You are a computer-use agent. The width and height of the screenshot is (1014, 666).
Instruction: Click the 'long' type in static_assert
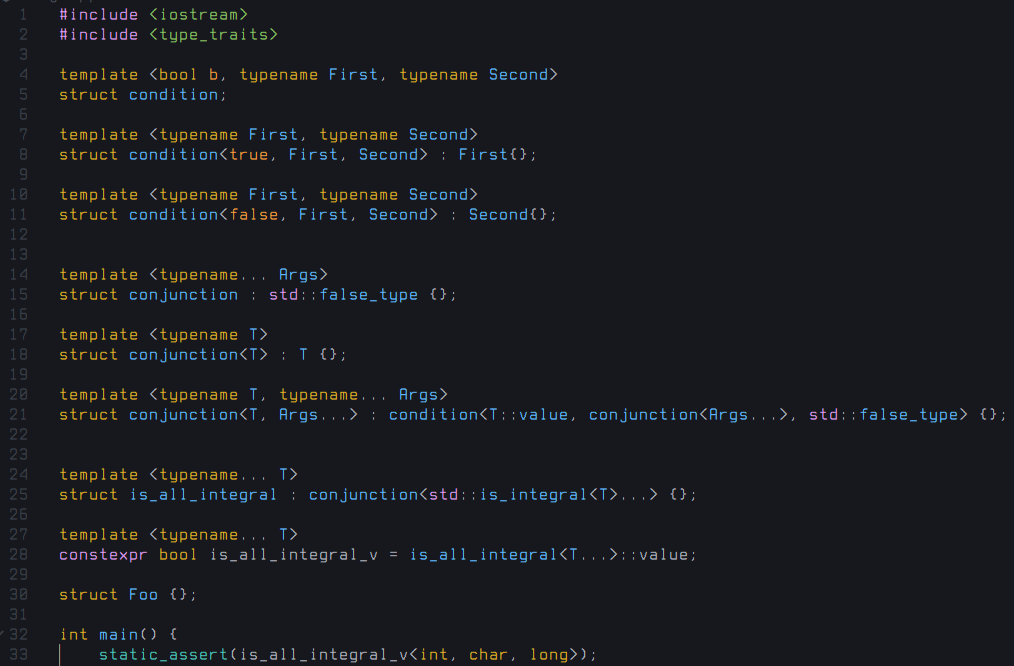click(x=548, y=654)
